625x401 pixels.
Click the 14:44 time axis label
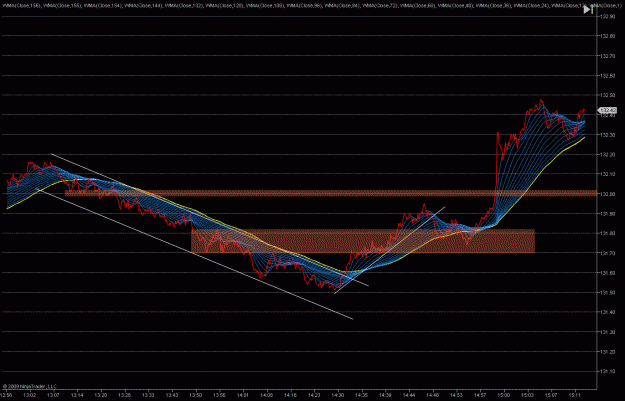click(x=409, y=395)
